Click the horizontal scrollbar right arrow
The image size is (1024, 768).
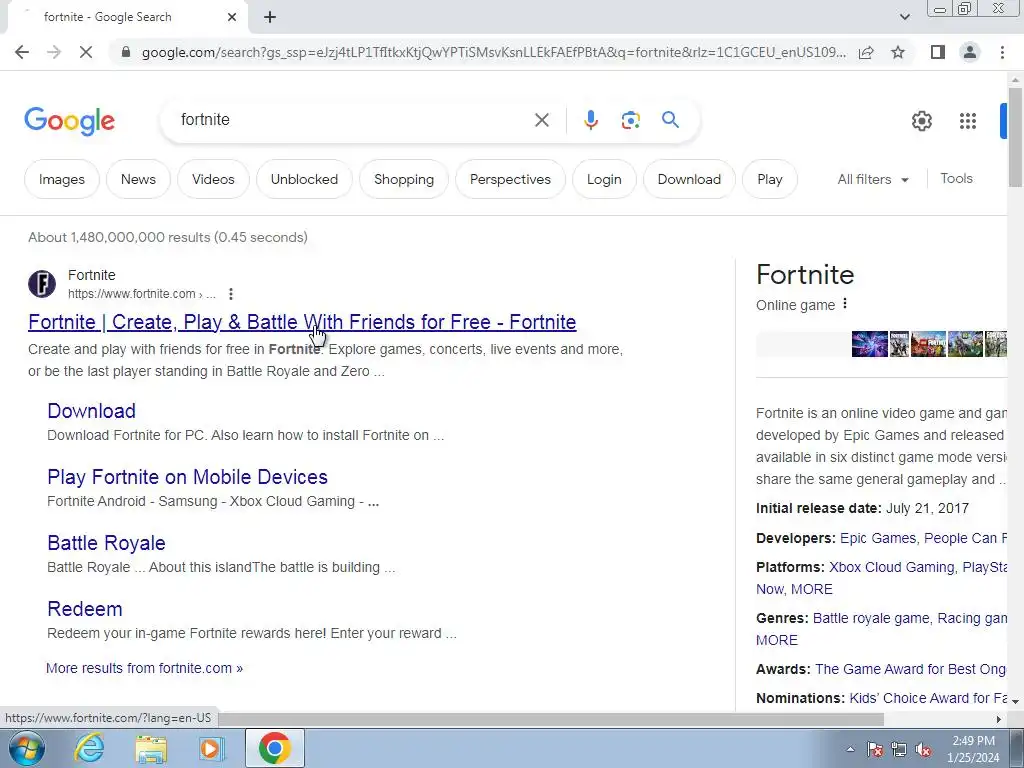click(999, 719)
